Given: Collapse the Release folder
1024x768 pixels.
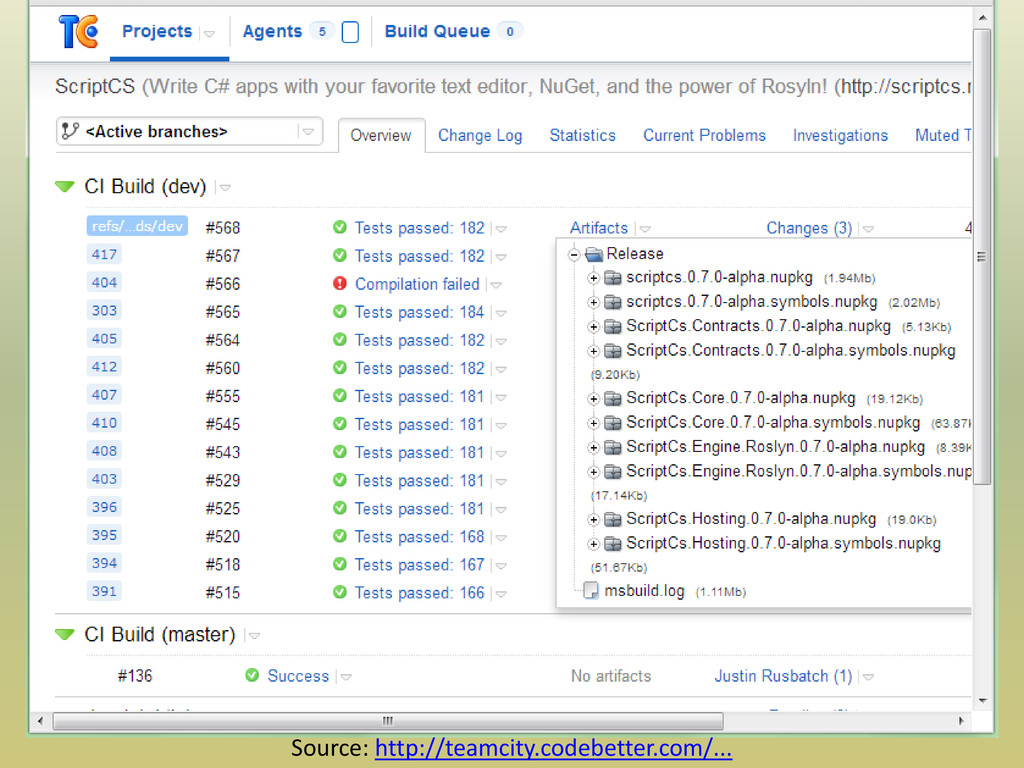Looking at the screenshot, I should point(574,254).
